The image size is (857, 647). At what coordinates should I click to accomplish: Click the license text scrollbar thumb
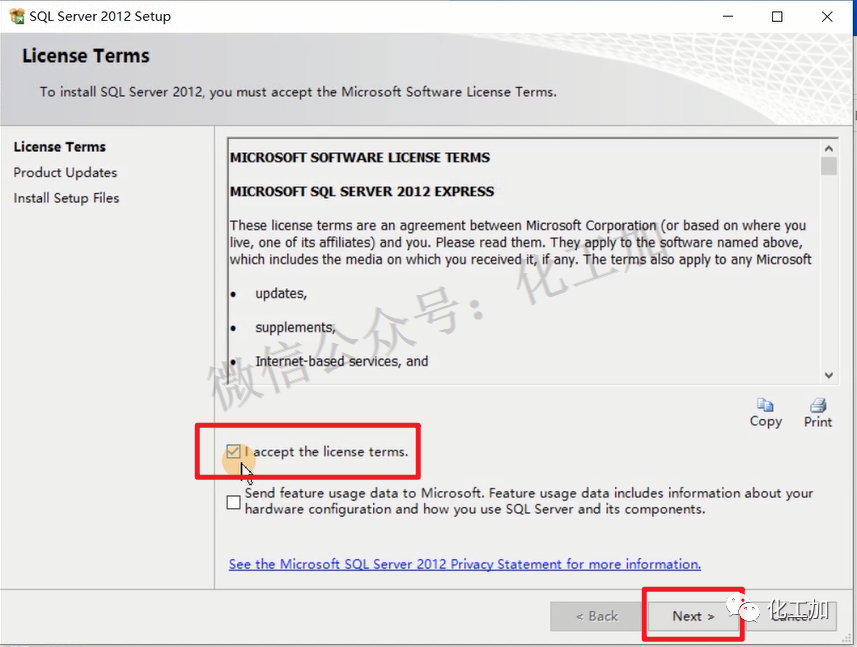coord(829,166)
